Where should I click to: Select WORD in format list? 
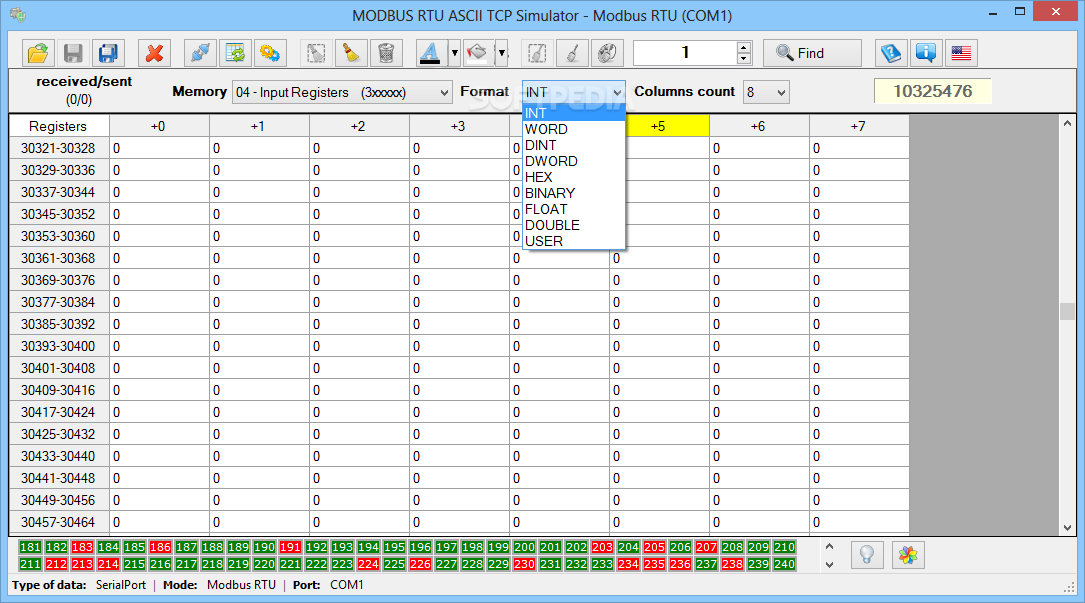(574, 129)
